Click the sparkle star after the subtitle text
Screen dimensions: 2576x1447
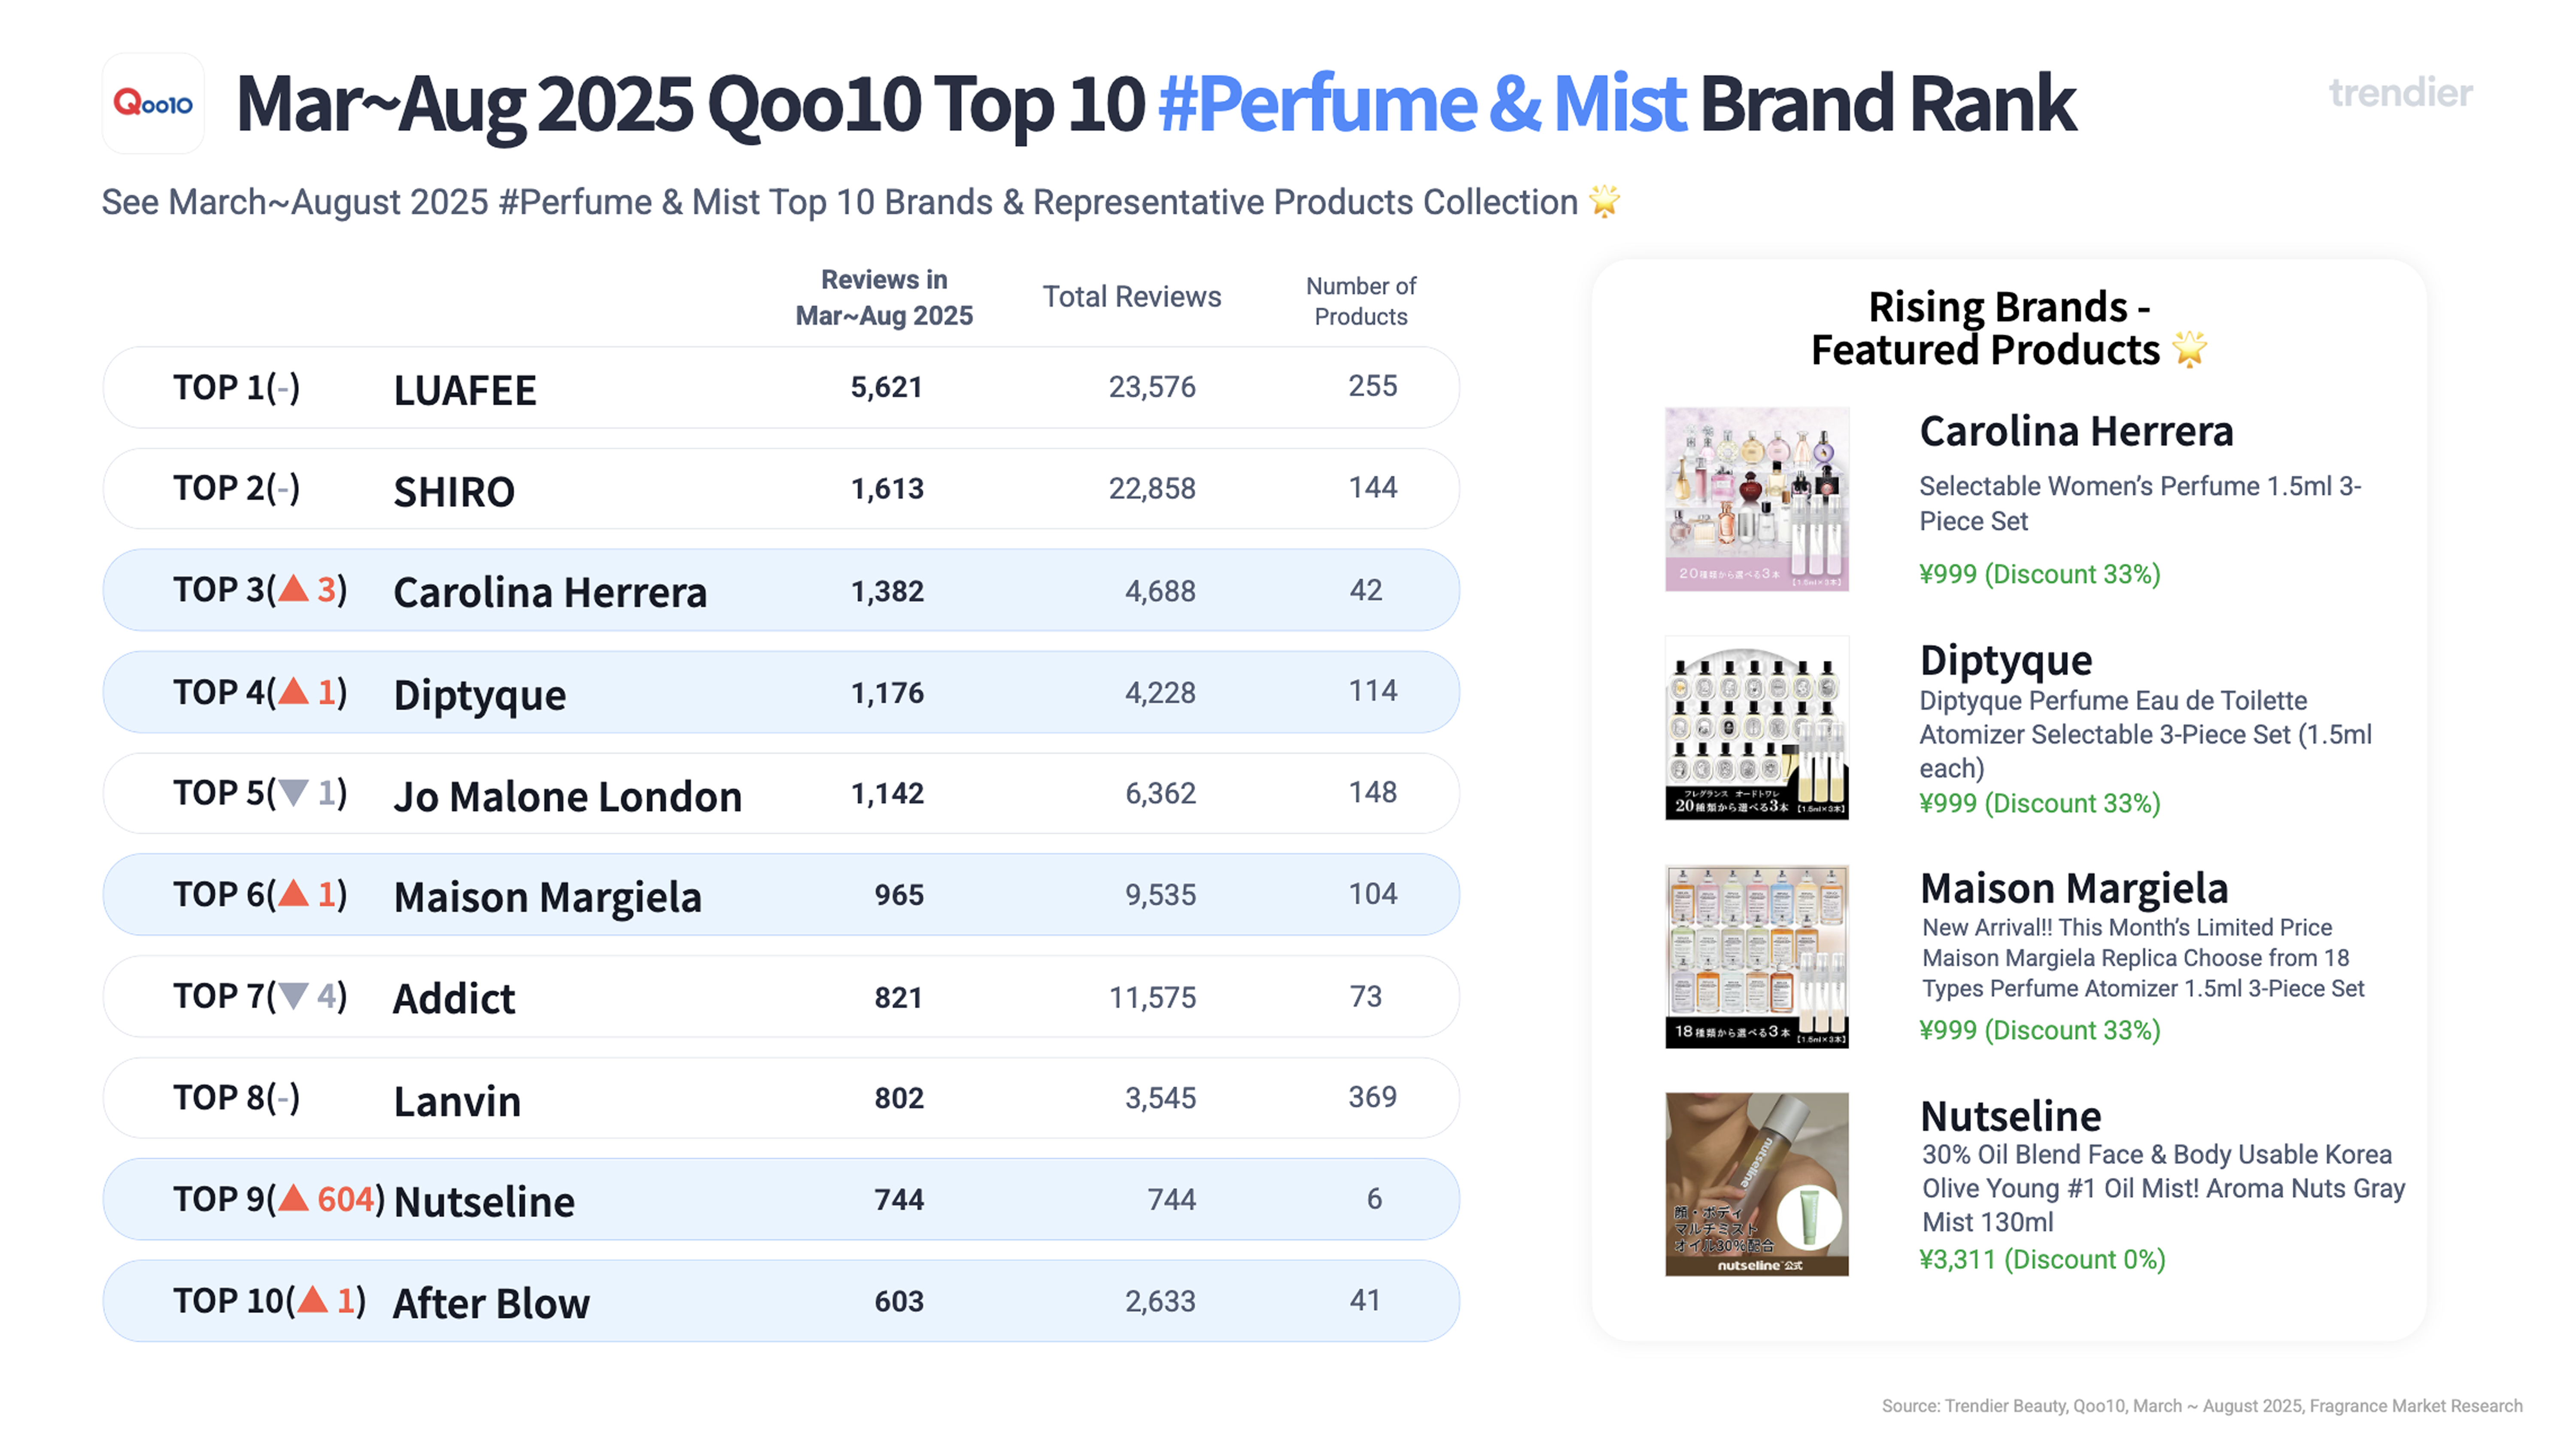(x=1604, y=201)
